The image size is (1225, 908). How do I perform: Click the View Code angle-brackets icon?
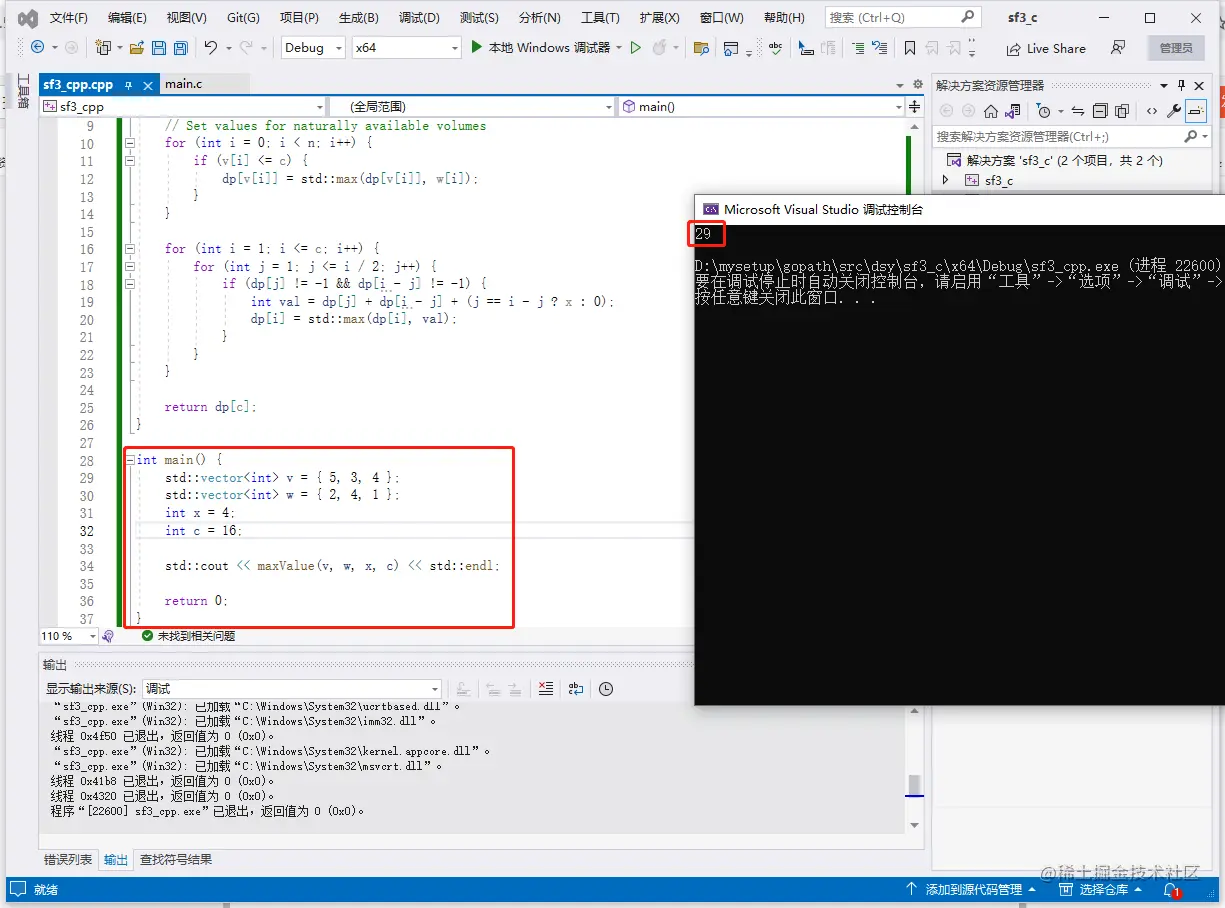[x=1152, y=111]
